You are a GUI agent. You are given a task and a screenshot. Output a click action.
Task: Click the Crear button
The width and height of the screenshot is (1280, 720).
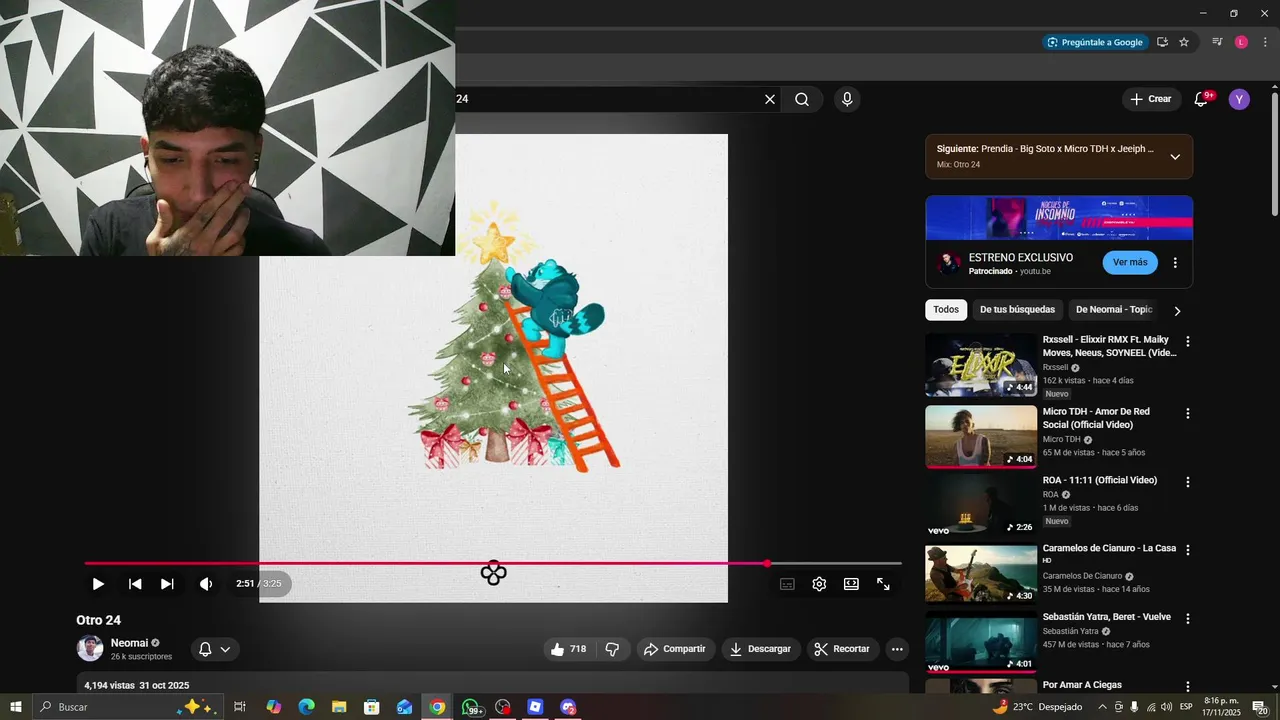coord(1150,99)
